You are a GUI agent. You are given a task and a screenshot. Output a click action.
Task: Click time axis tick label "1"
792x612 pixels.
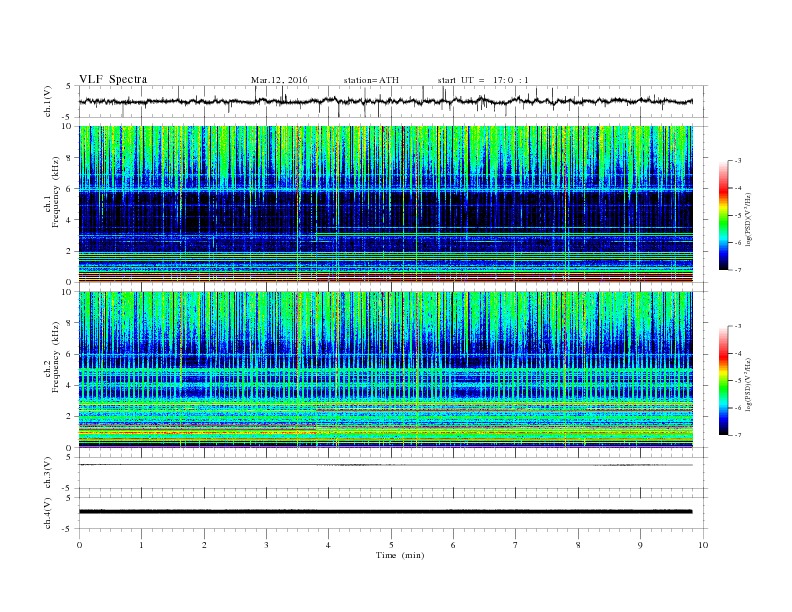click(x=142, y=545)
